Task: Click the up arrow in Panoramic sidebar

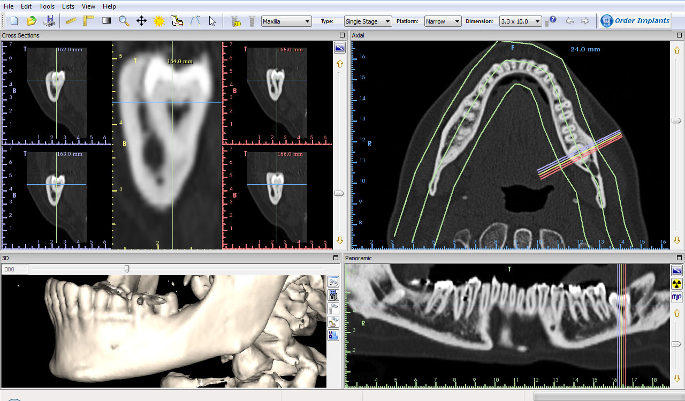Action: [677, 314]
